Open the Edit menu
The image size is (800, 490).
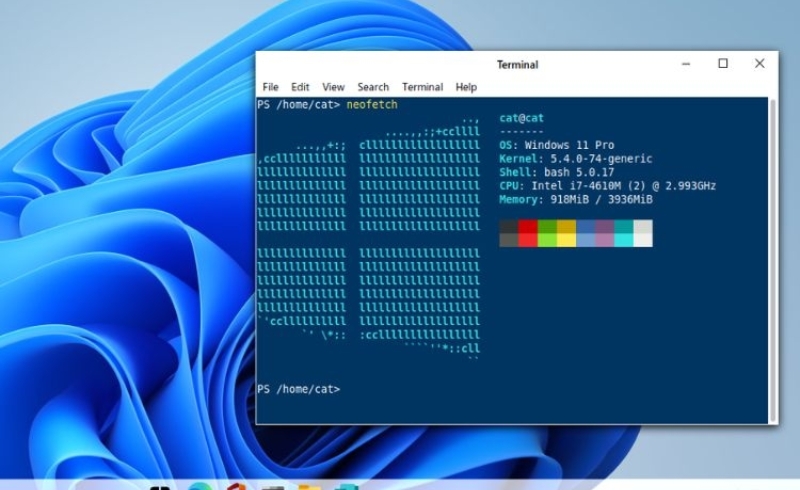point(300,87)
